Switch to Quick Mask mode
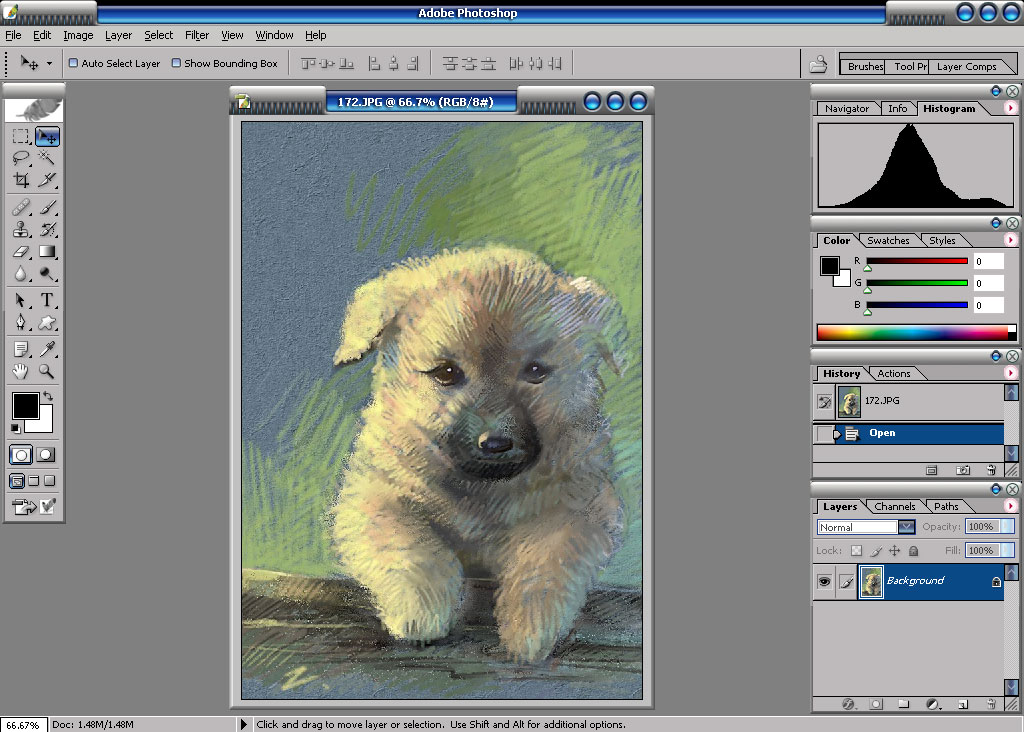Image resolution: width=1024 pixels, height=732 pixels. (x=45, y=455)
